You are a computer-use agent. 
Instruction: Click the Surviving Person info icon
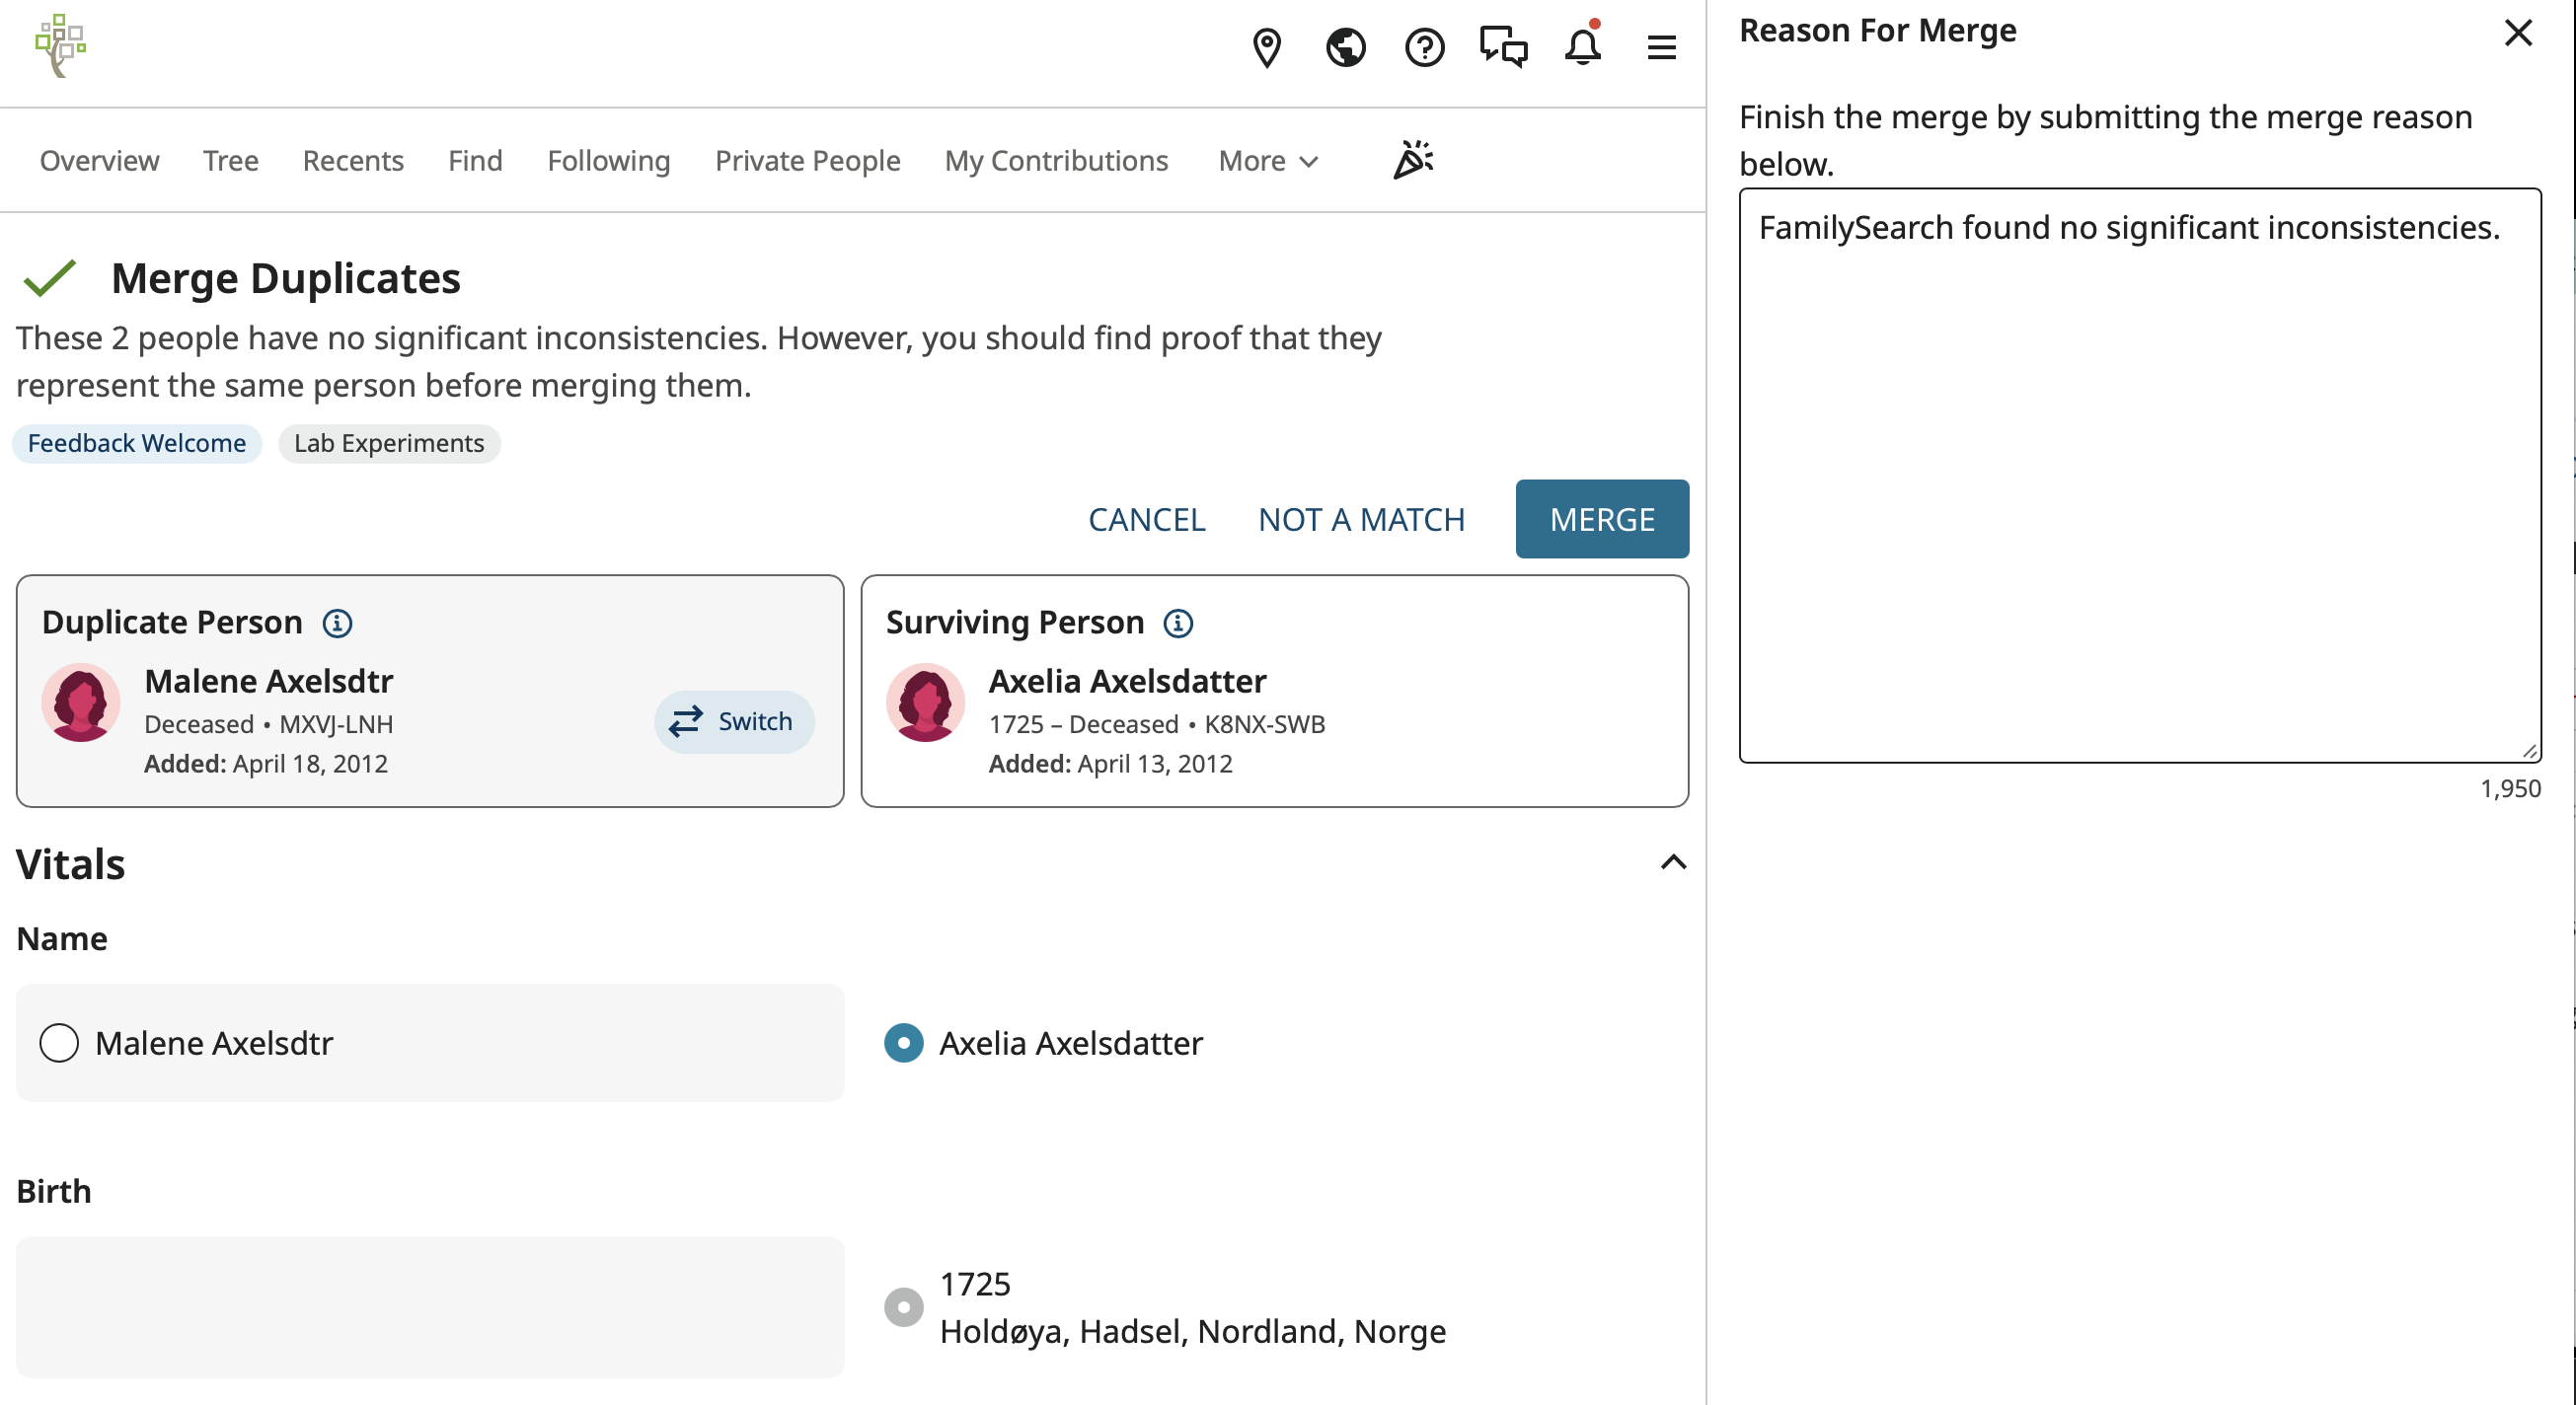point(1178,623)
